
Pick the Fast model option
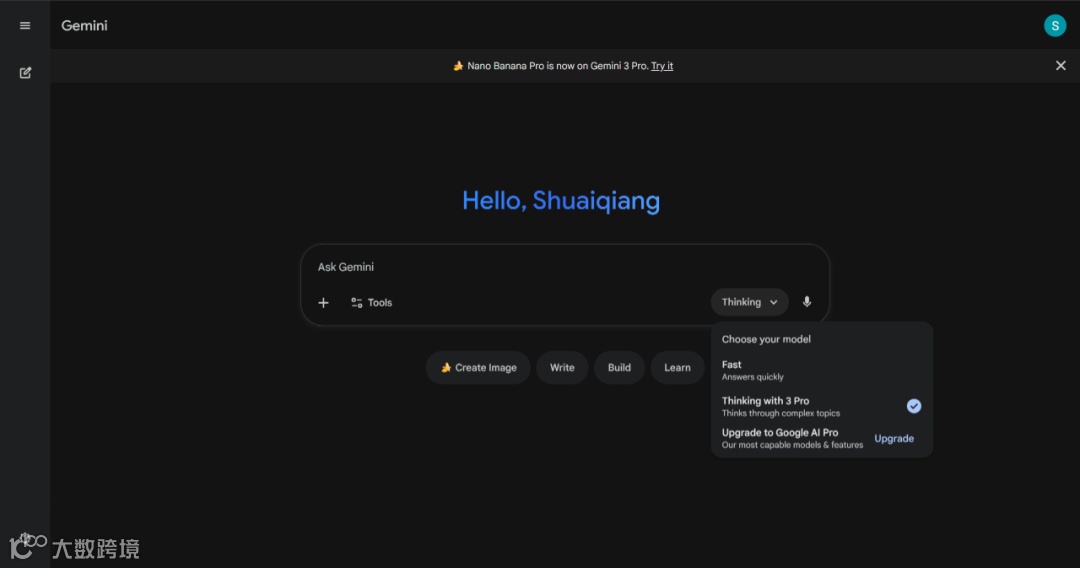(x=822, y=370)
